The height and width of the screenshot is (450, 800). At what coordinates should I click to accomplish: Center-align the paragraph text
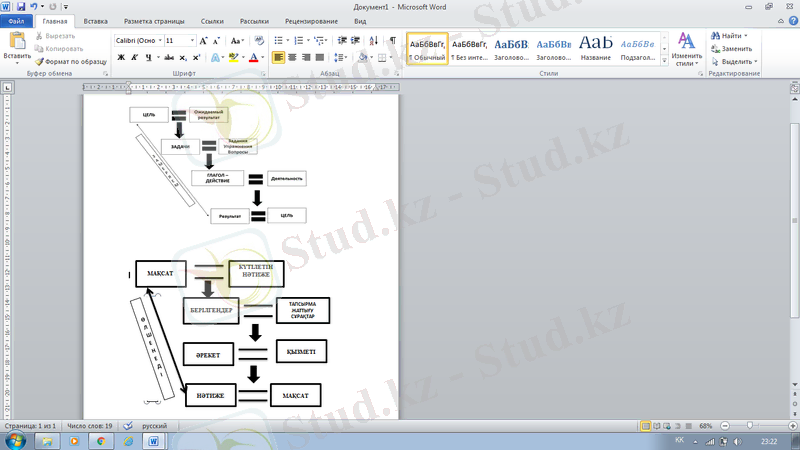[x=293, y=58]
